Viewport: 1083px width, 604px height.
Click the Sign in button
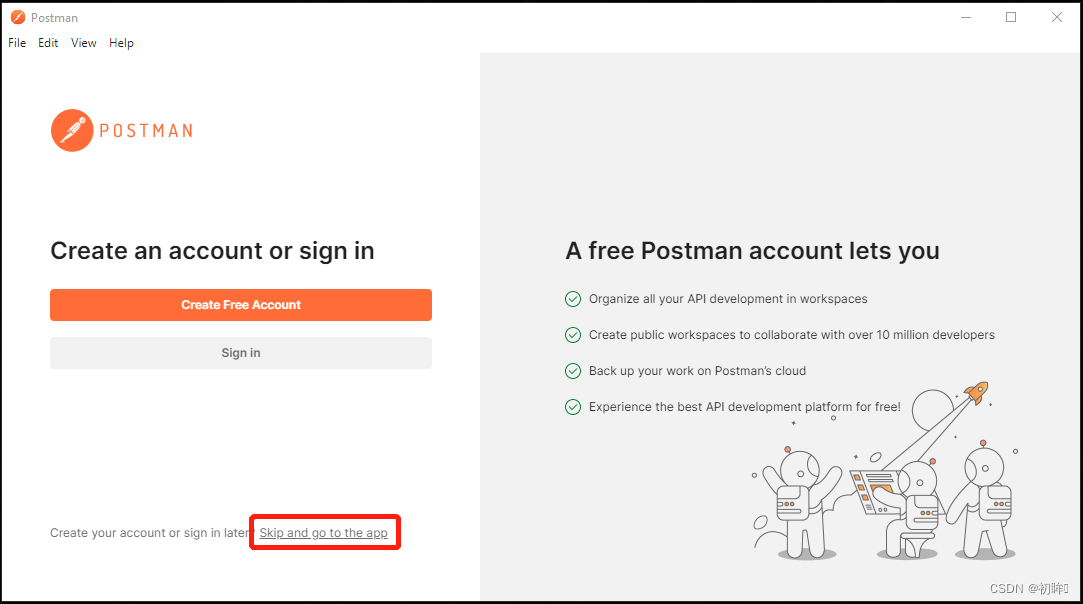pyautogui.click(x=240, y=352)
